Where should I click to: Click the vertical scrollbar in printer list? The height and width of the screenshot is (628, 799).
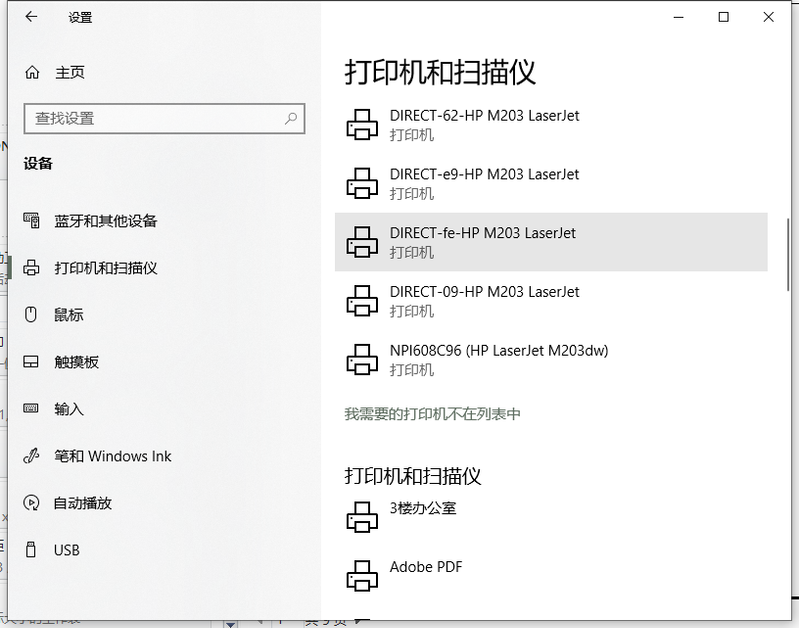pos(788,255)
